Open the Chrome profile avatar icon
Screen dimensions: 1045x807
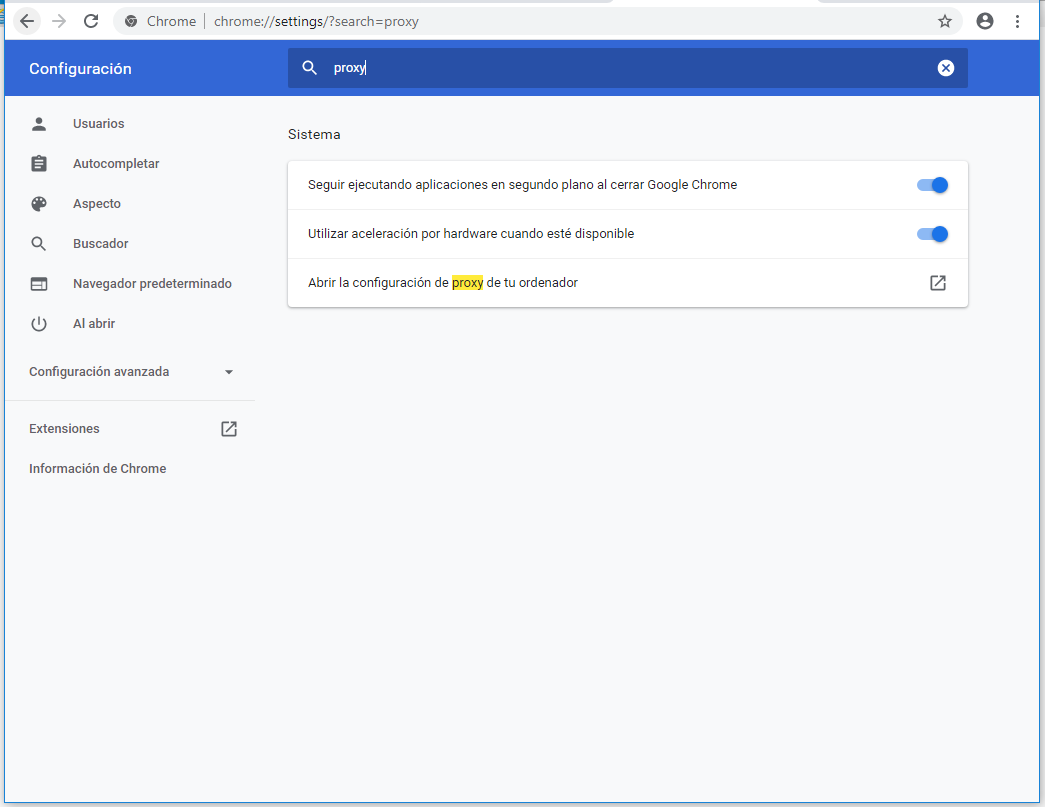[x=985, y=21]
